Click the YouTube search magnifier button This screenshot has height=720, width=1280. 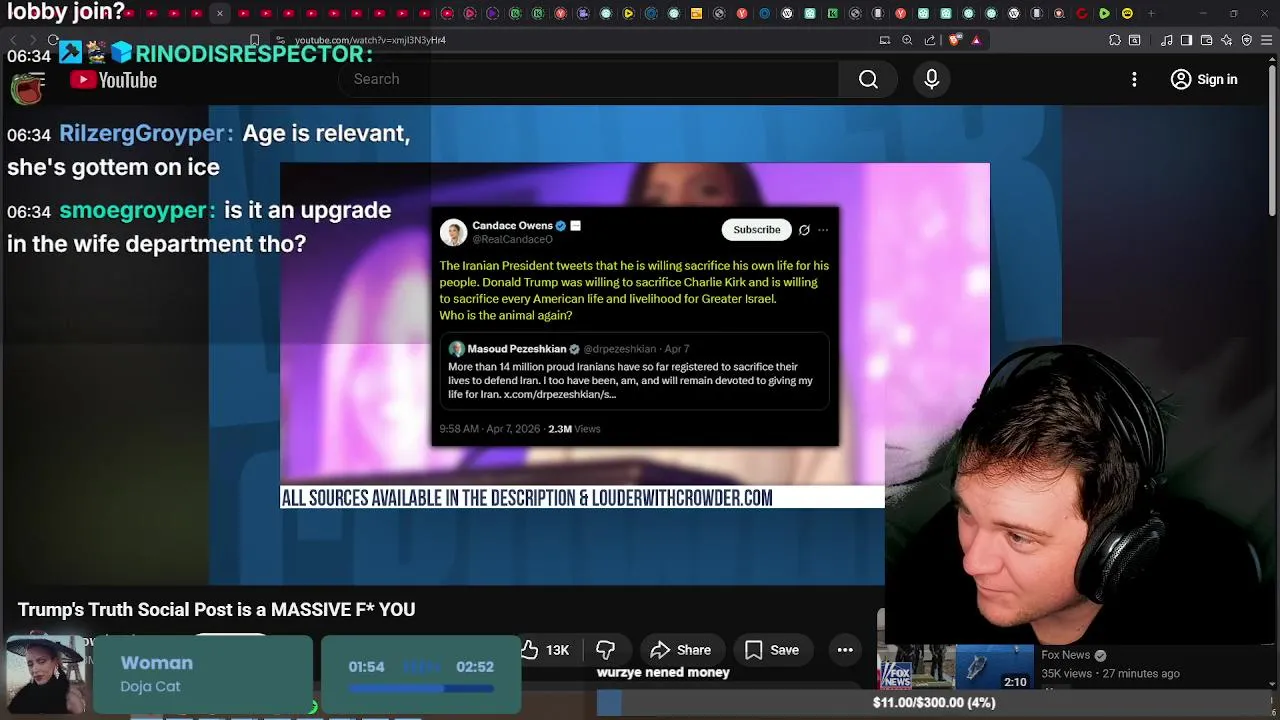click(x=868, y=79)
